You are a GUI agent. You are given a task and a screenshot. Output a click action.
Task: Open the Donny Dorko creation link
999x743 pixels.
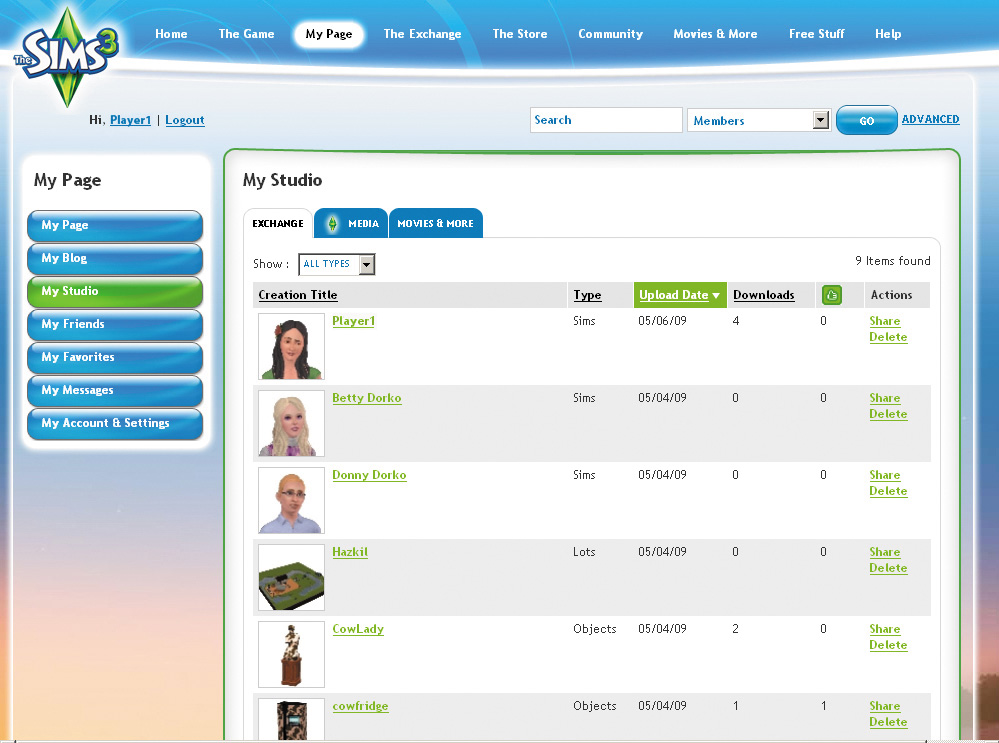click(x=369, y=475)
